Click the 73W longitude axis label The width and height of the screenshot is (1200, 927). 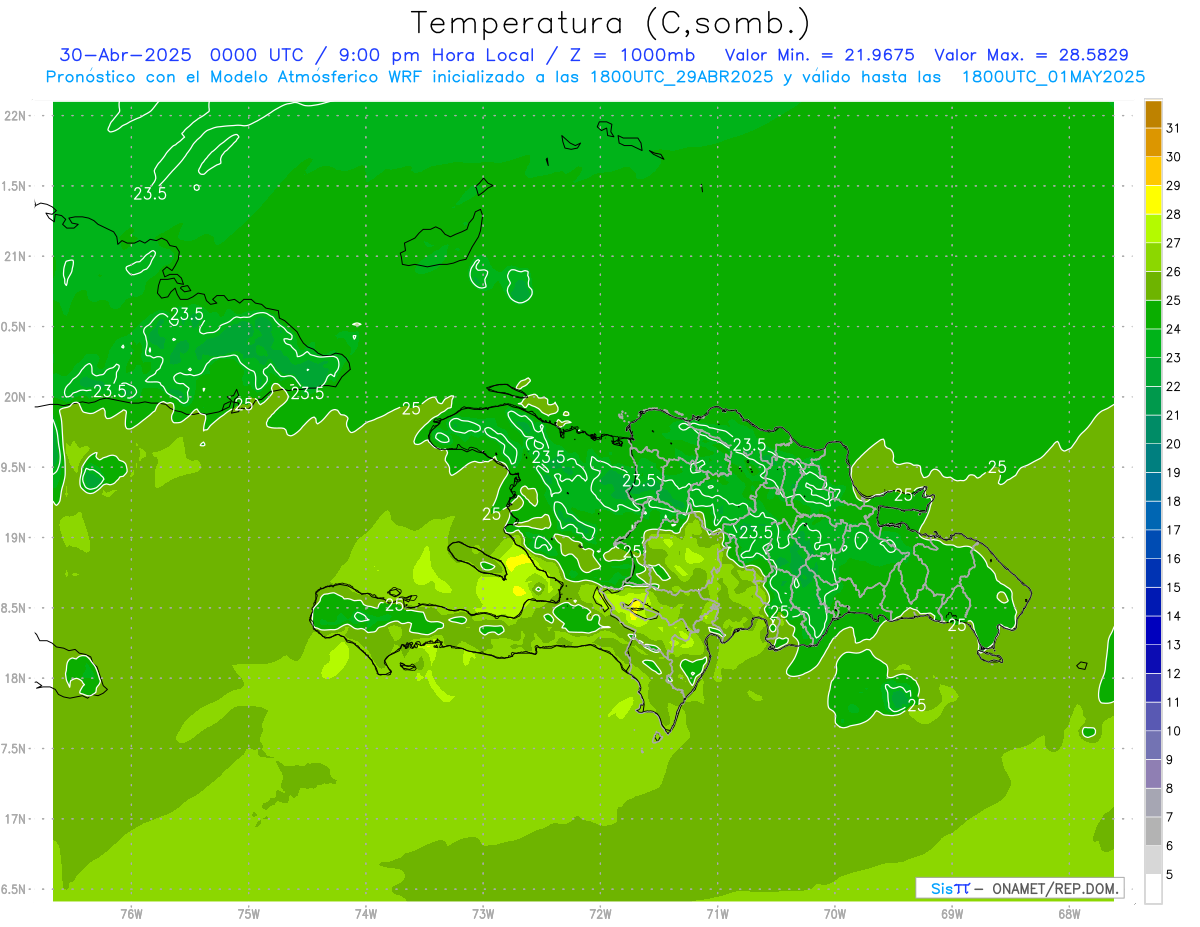(483, 914)
